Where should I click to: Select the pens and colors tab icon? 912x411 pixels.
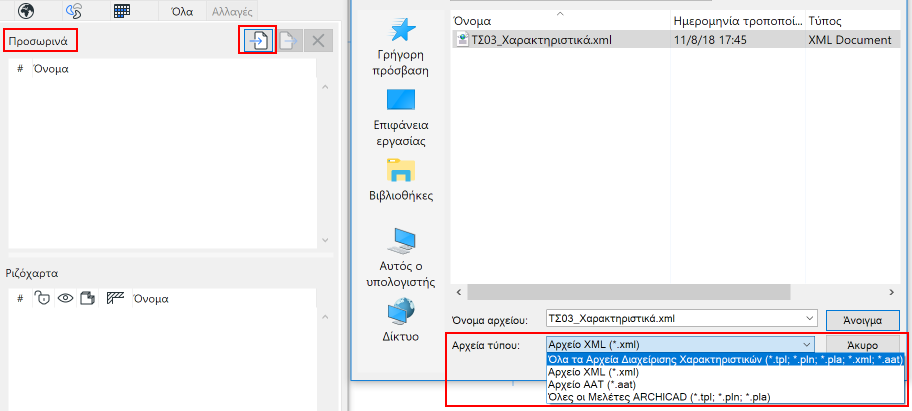click(74, 10)
